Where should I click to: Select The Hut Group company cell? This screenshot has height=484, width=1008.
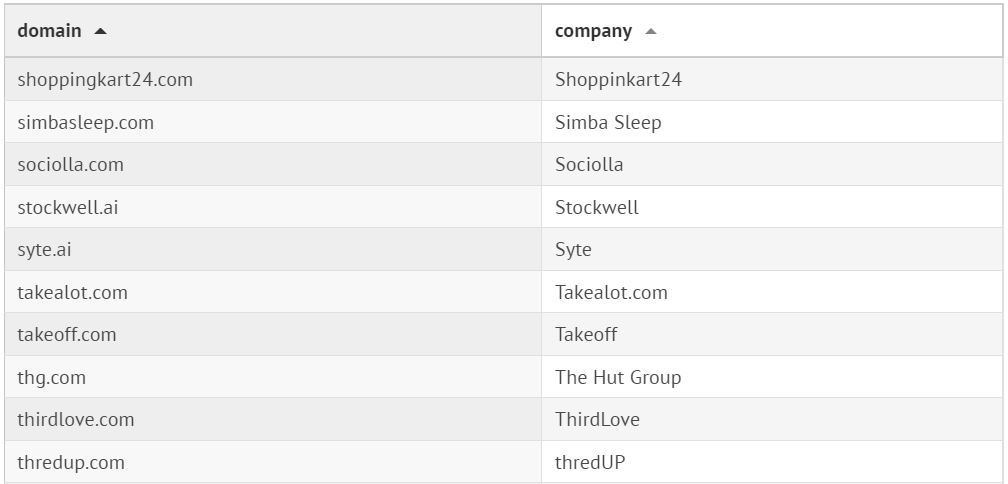(618, 378)
